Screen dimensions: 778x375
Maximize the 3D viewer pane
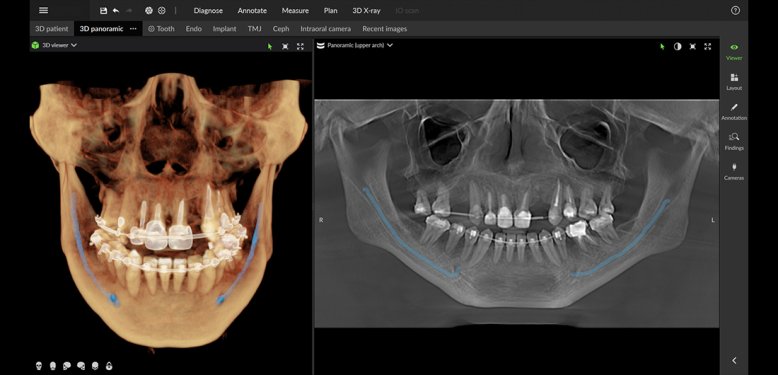(300, 46)
